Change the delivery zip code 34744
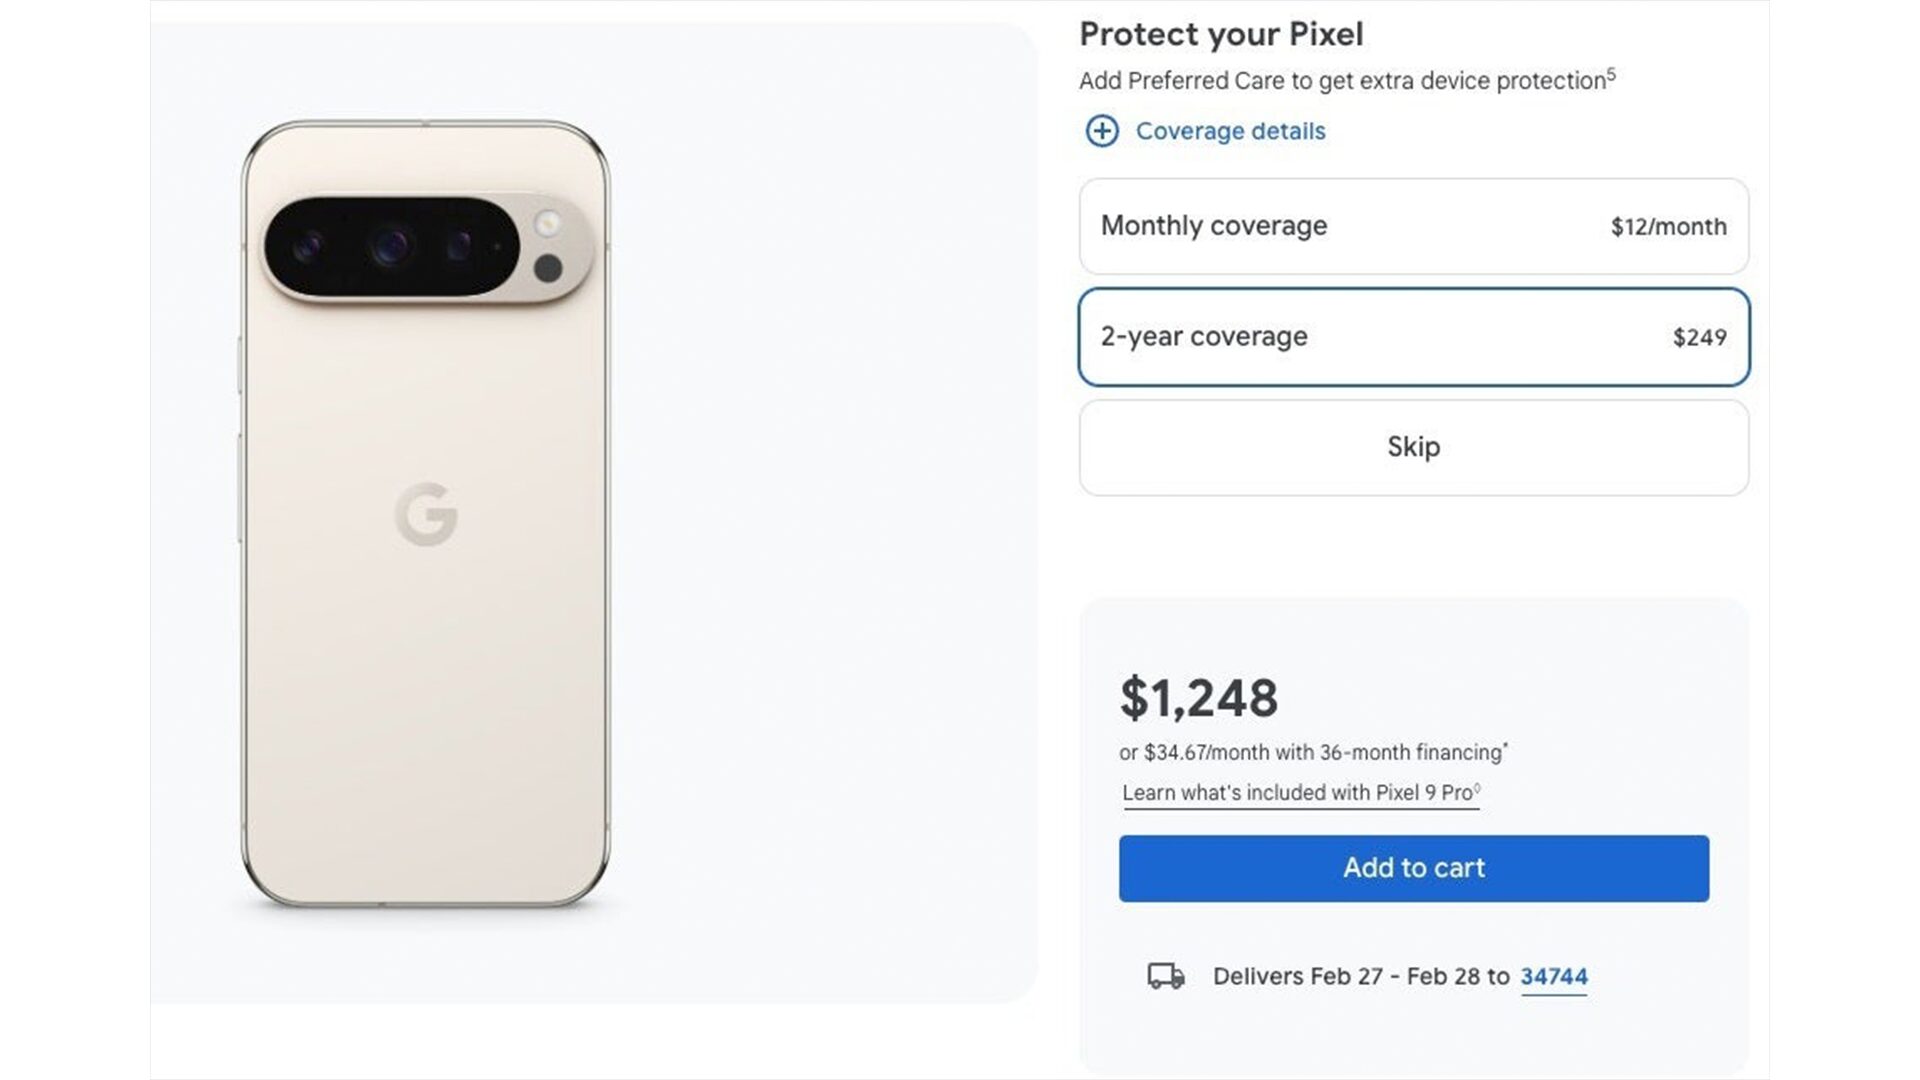Viewport: 1920px width, 1080px height. tap(1553, 977)
